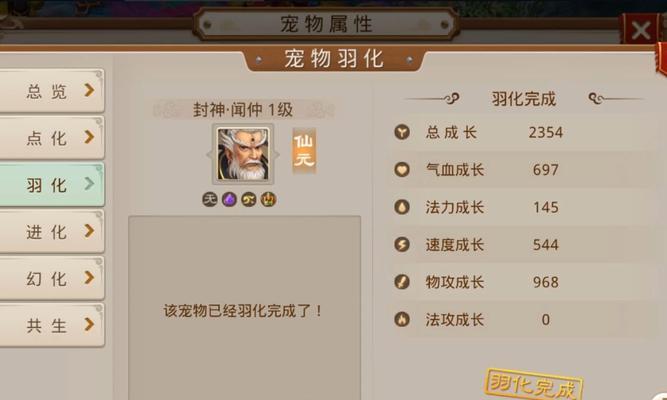
Task: Switch to the 点化 tab
Action: click(x=51, y=137)
